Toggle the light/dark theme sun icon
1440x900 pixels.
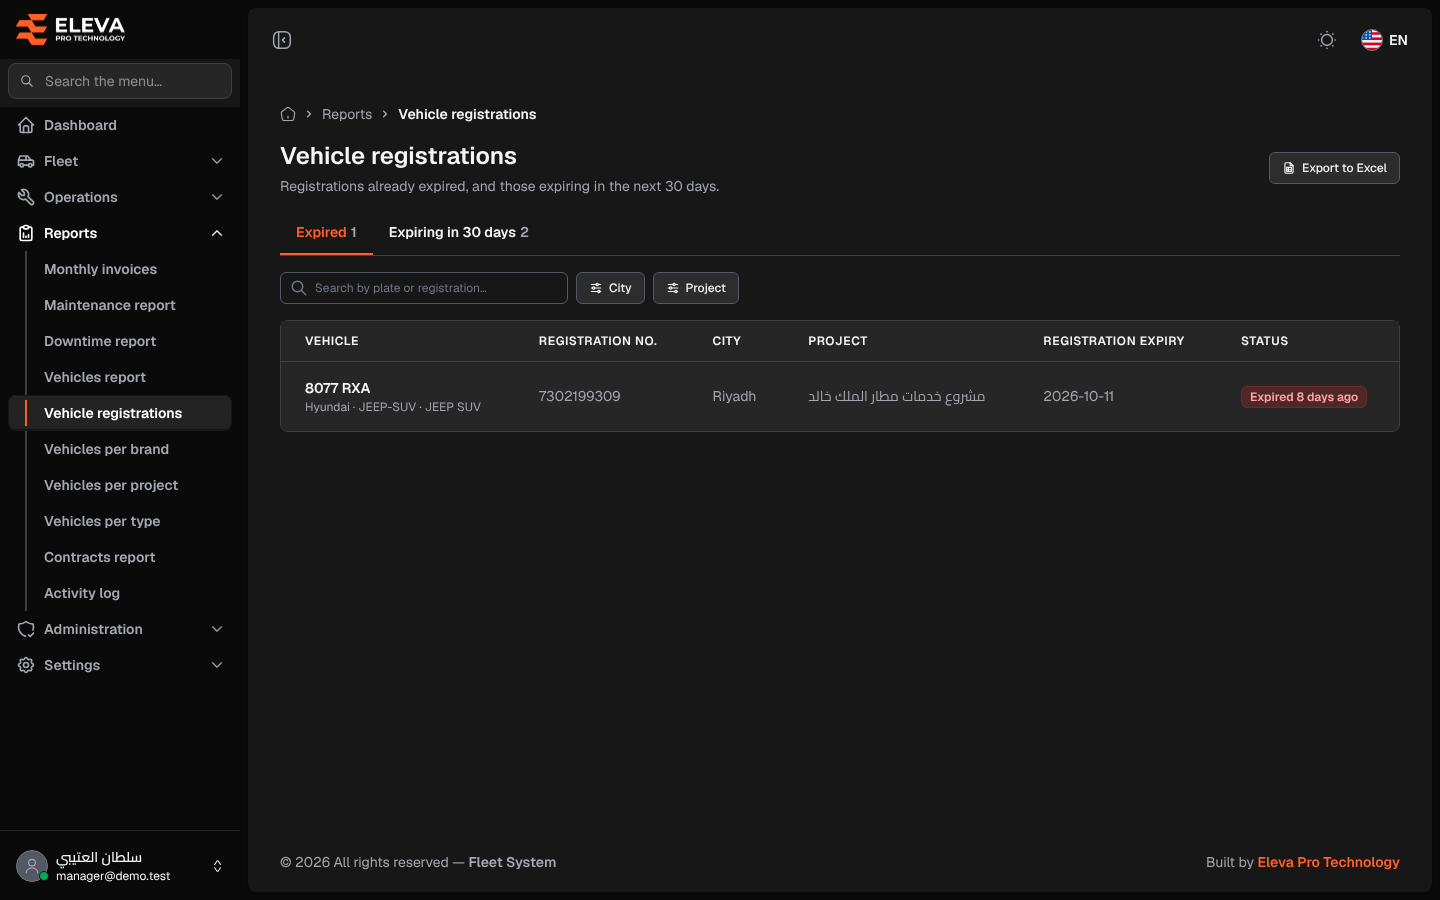pyautogui.click(x=1327, y=40)
